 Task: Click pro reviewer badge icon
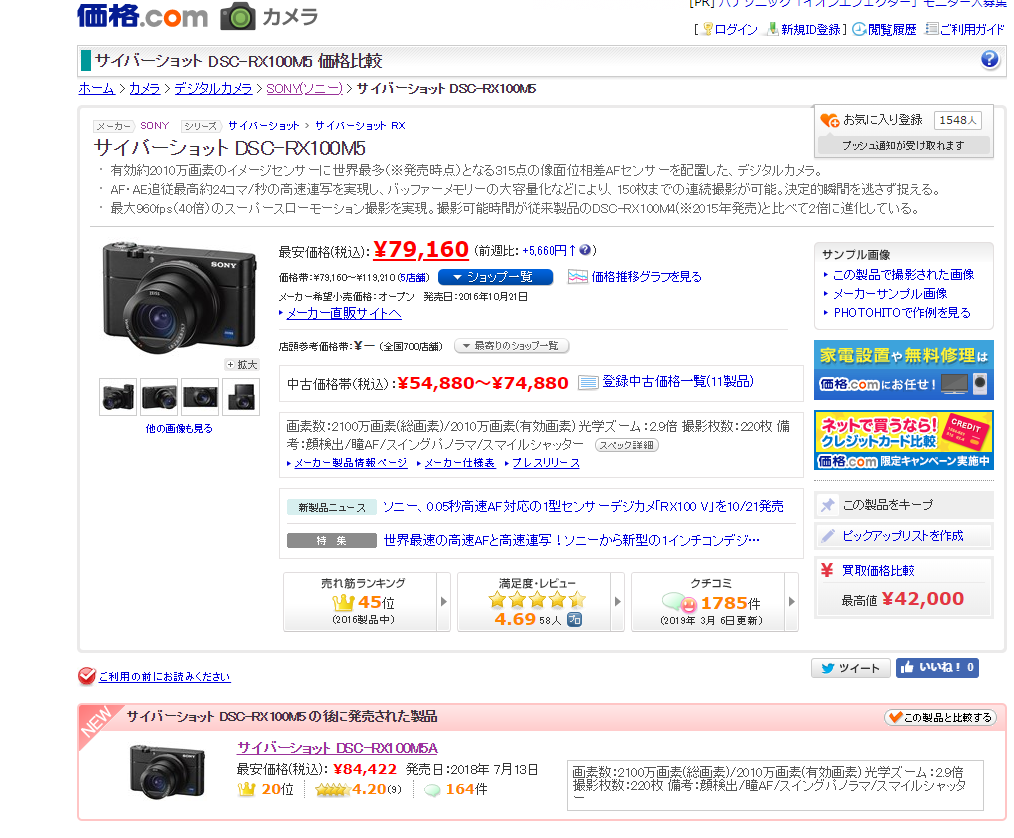tap(574, 619)
